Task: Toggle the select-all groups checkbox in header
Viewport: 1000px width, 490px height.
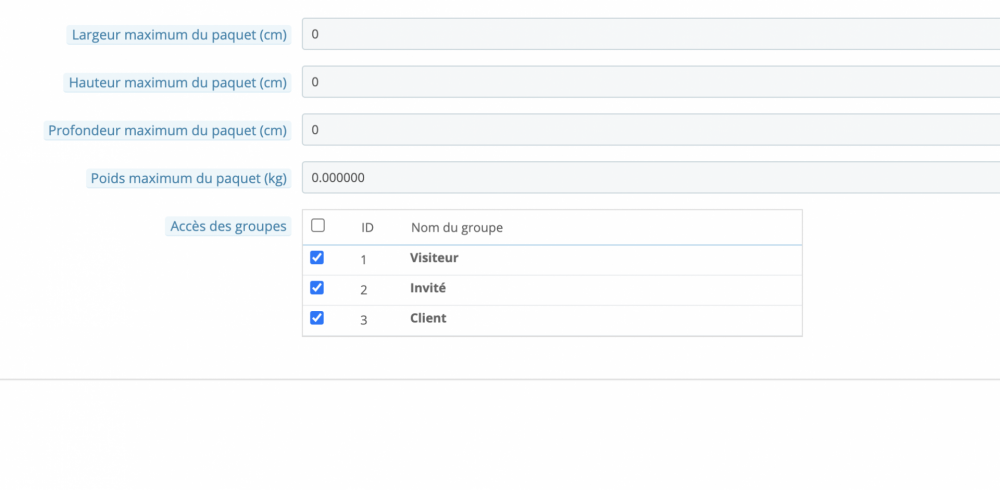Action: pyautogui.click(x=318, y=226)
